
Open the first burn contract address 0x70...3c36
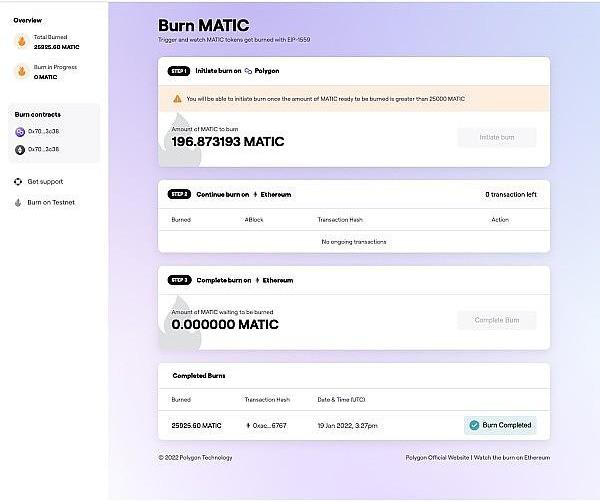[x=46, y=132]
